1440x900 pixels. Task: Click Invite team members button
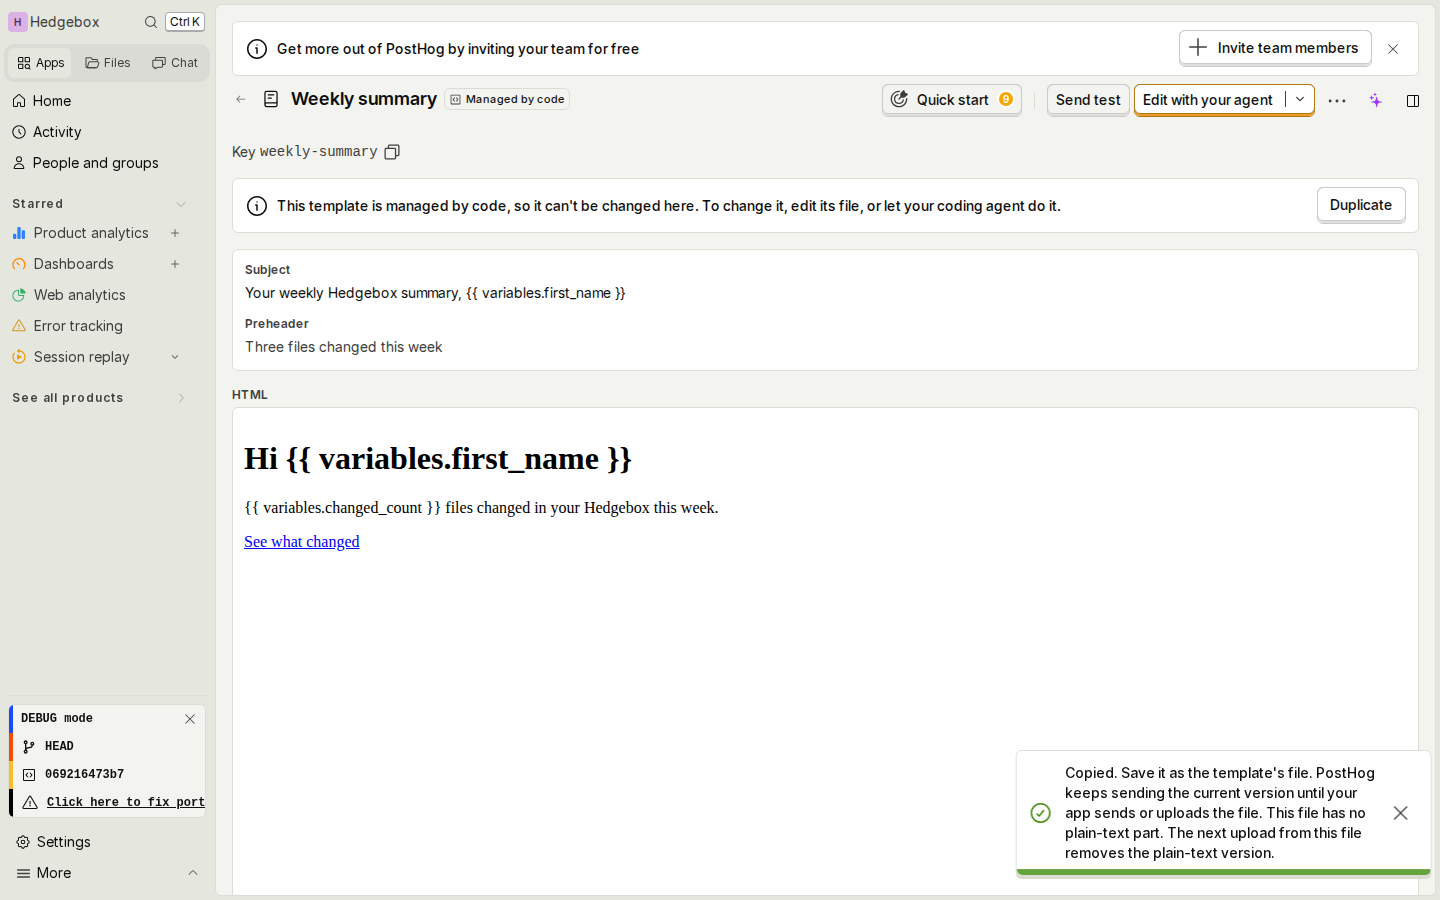1275,48
